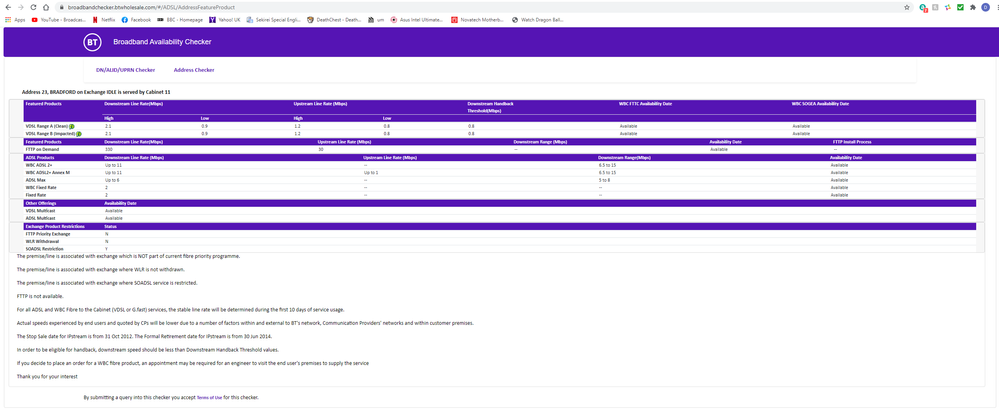Image resolution: width=999 pixels, height=419 pixels.
Task: Open the 'um' bookmark
Action: pos(377,20)
